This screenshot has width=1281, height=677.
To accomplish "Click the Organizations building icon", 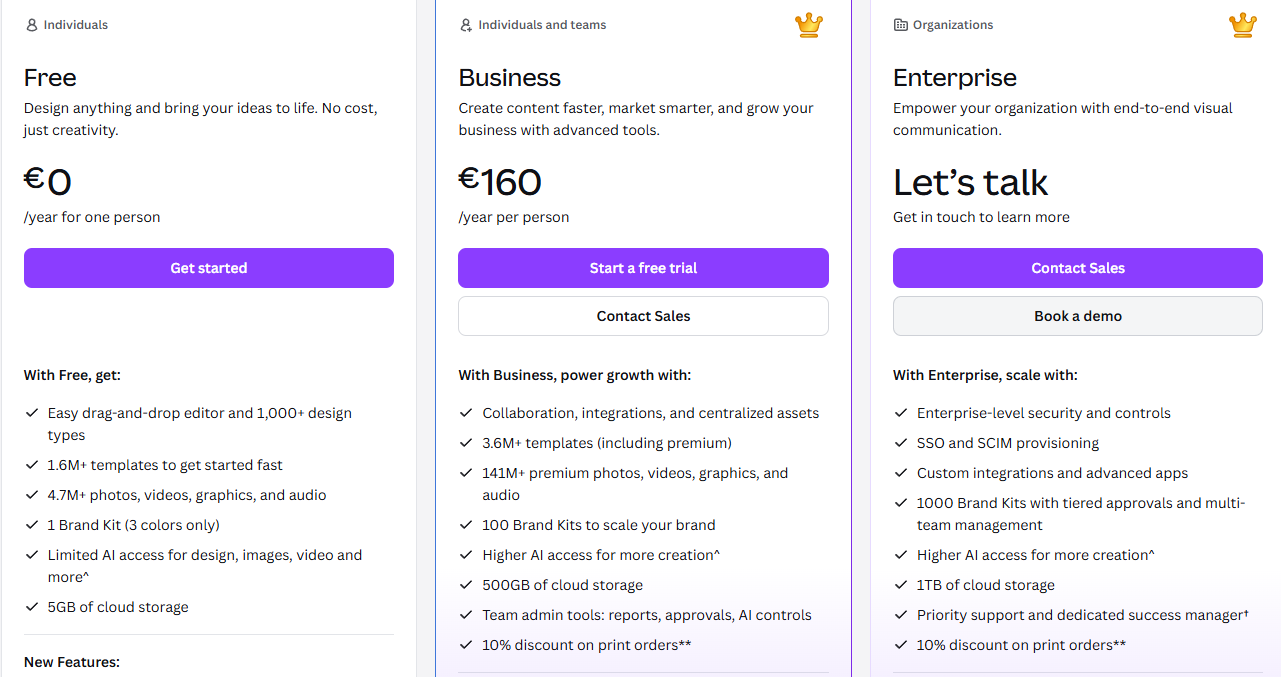I will point(900,25).
